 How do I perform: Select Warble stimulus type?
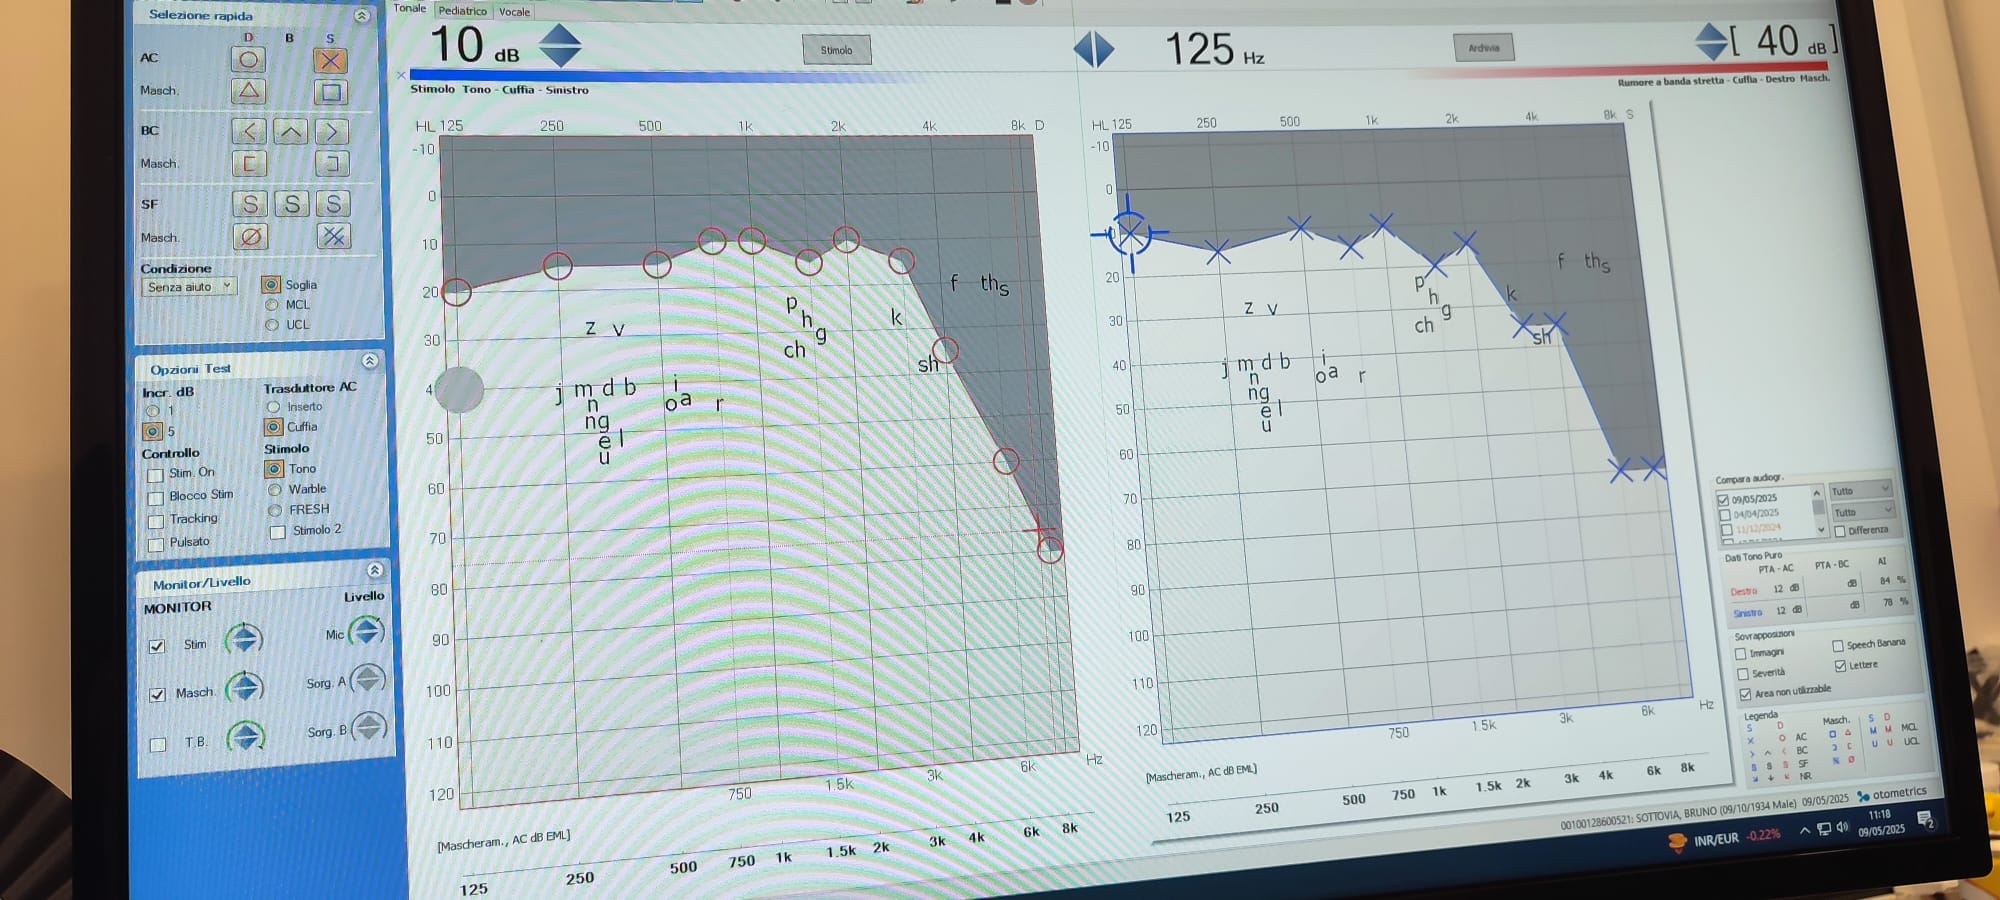[274, 489]
